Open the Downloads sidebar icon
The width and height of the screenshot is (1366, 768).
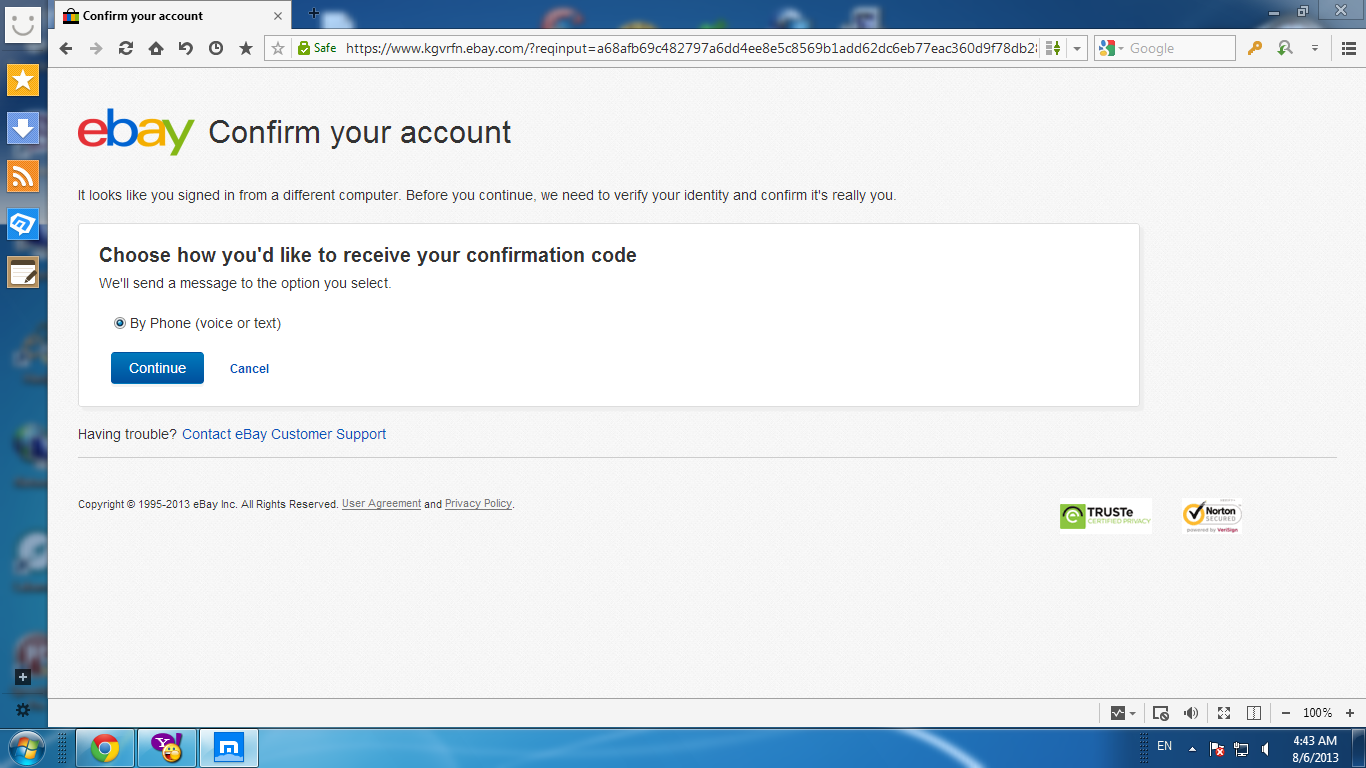pos(22,128)
